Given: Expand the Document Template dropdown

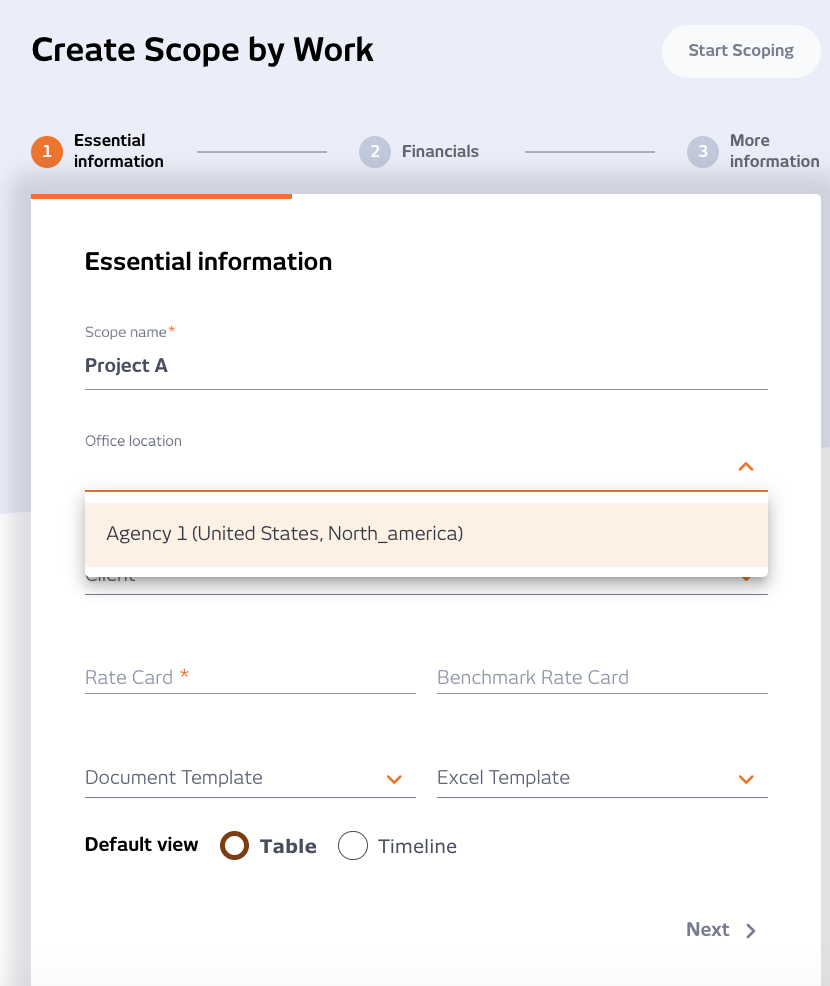Looking at the screenshot, I should pos(394,779).
